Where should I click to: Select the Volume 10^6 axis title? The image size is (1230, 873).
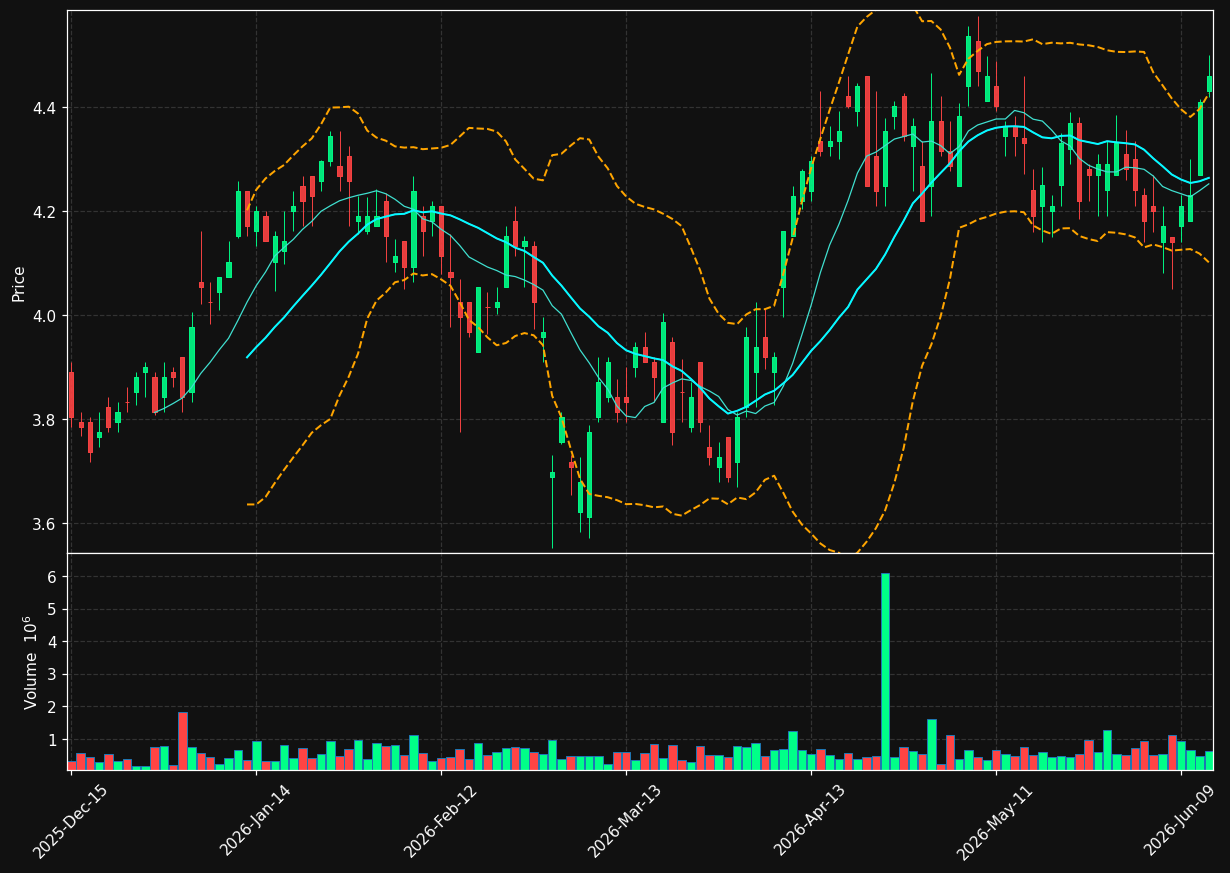pyautogui.click(x=31, y=662)
